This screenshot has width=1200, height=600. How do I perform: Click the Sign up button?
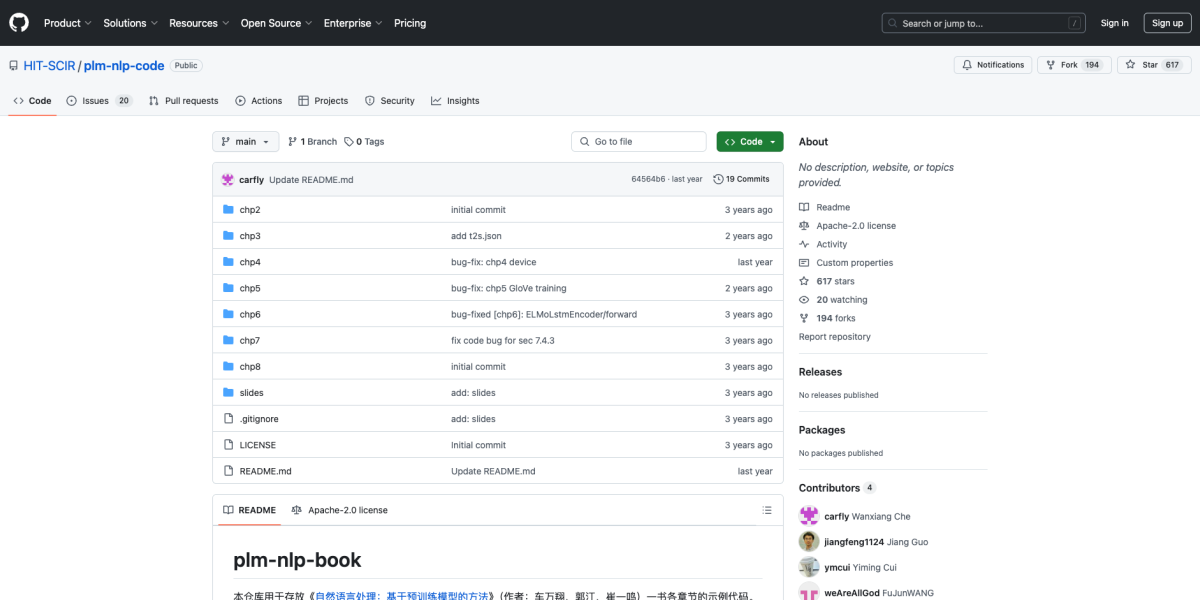pos(1167,22)
